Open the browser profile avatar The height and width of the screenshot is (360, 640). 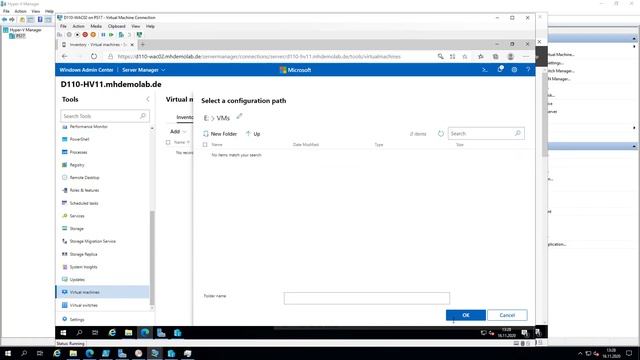click(x=510, y=56)
